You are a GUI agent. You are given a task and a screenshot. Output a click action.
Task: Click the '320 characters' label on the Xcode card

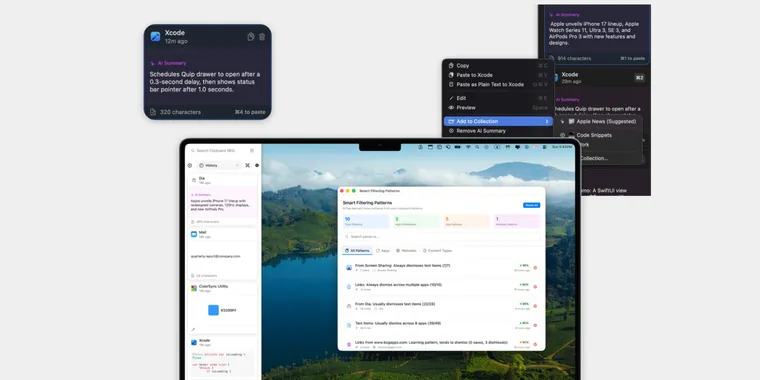tap(180, 112)
